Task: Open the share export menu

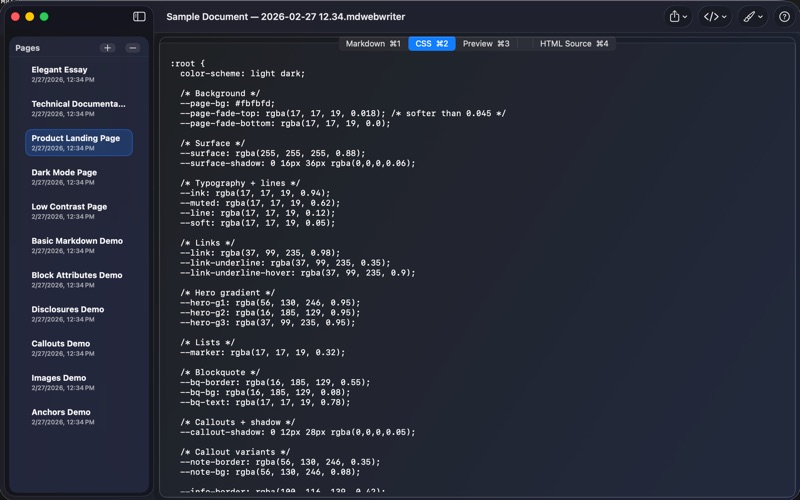Action: coord(678,17)
